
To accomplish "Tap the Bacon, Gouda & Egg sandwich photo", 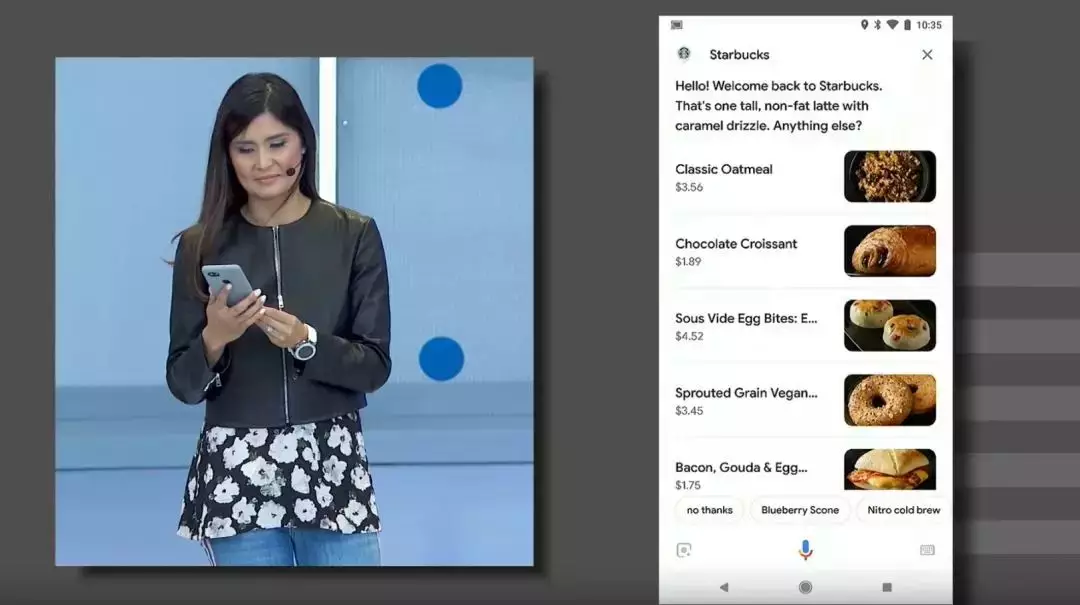I will [x=890, y=469].
